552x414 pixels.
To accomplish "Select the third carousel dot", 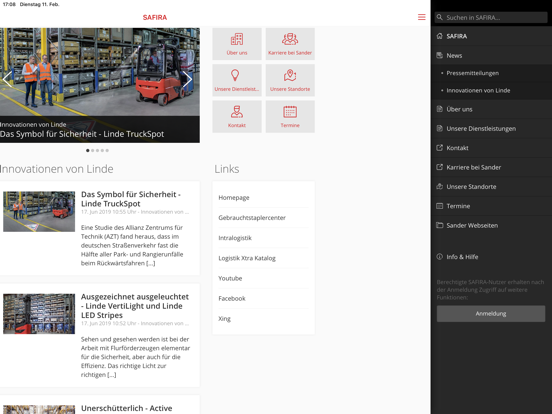I will 98,150.
